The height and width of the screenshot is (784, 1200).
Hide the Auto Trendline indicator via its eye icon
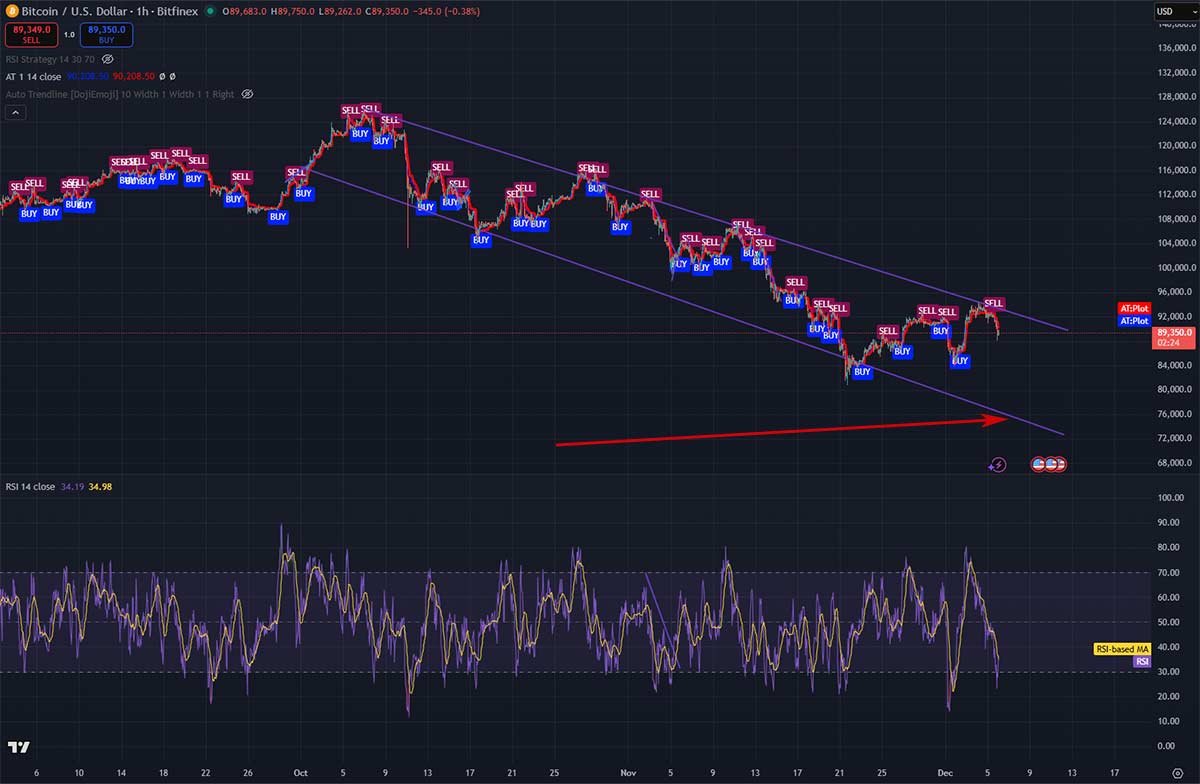247,94
